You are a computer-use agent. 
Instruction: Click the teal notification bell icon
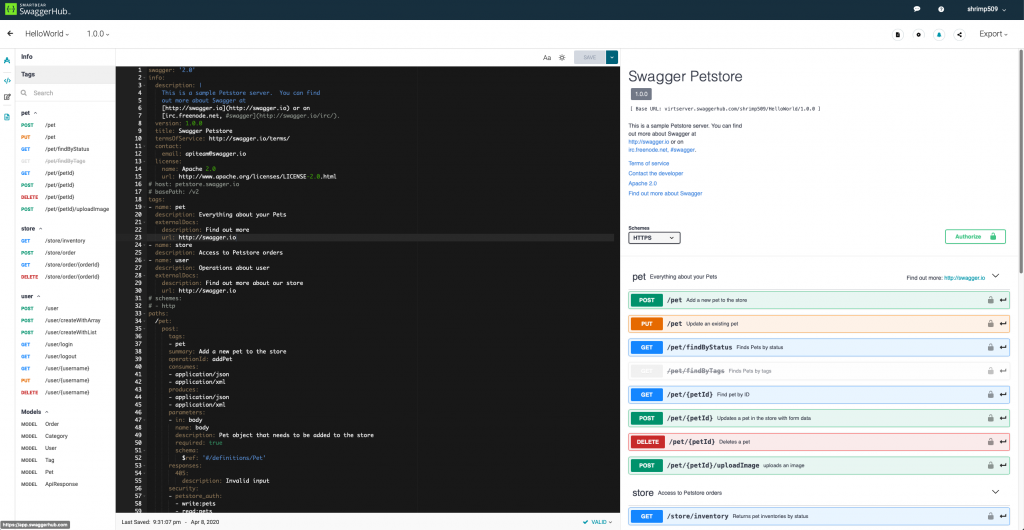coord(939,35)
